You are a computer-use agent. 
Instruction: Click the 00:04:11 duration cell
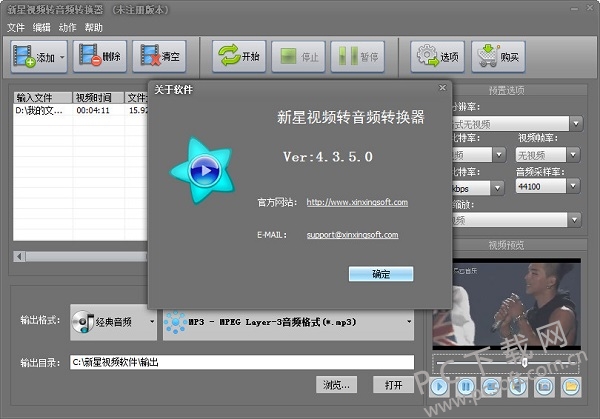coord(93,111)
